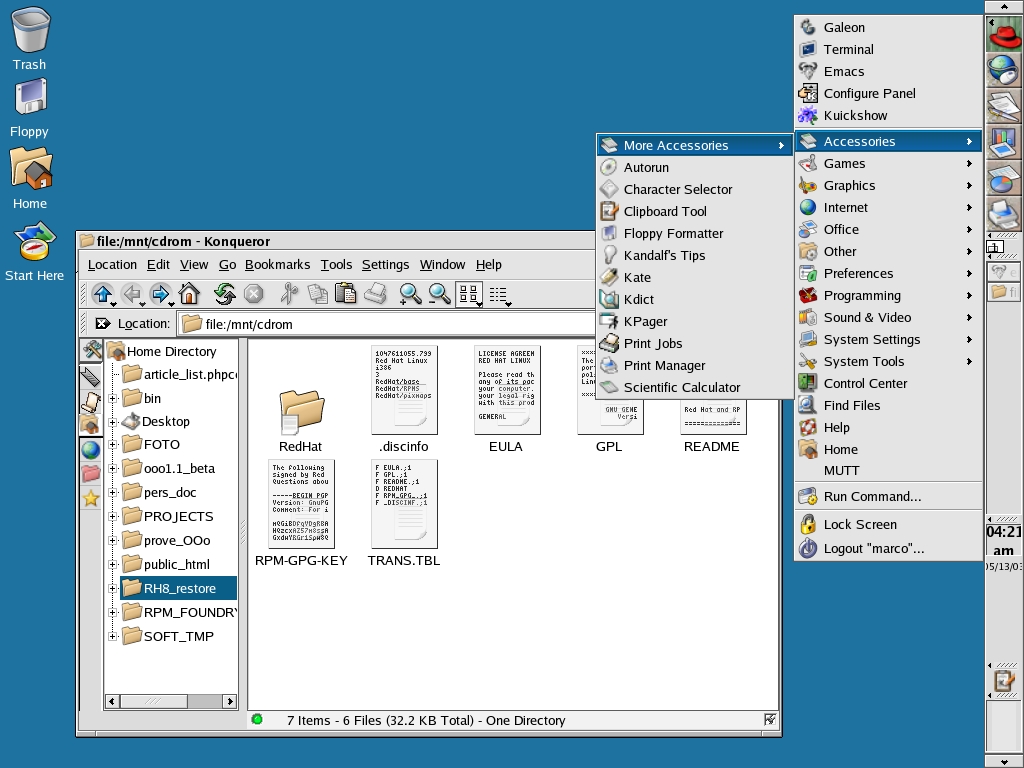The height and width of the screenshot is (768, 1024).
Task: Click the Paste clipboard toolbar icon
Action: click(345, 294)
